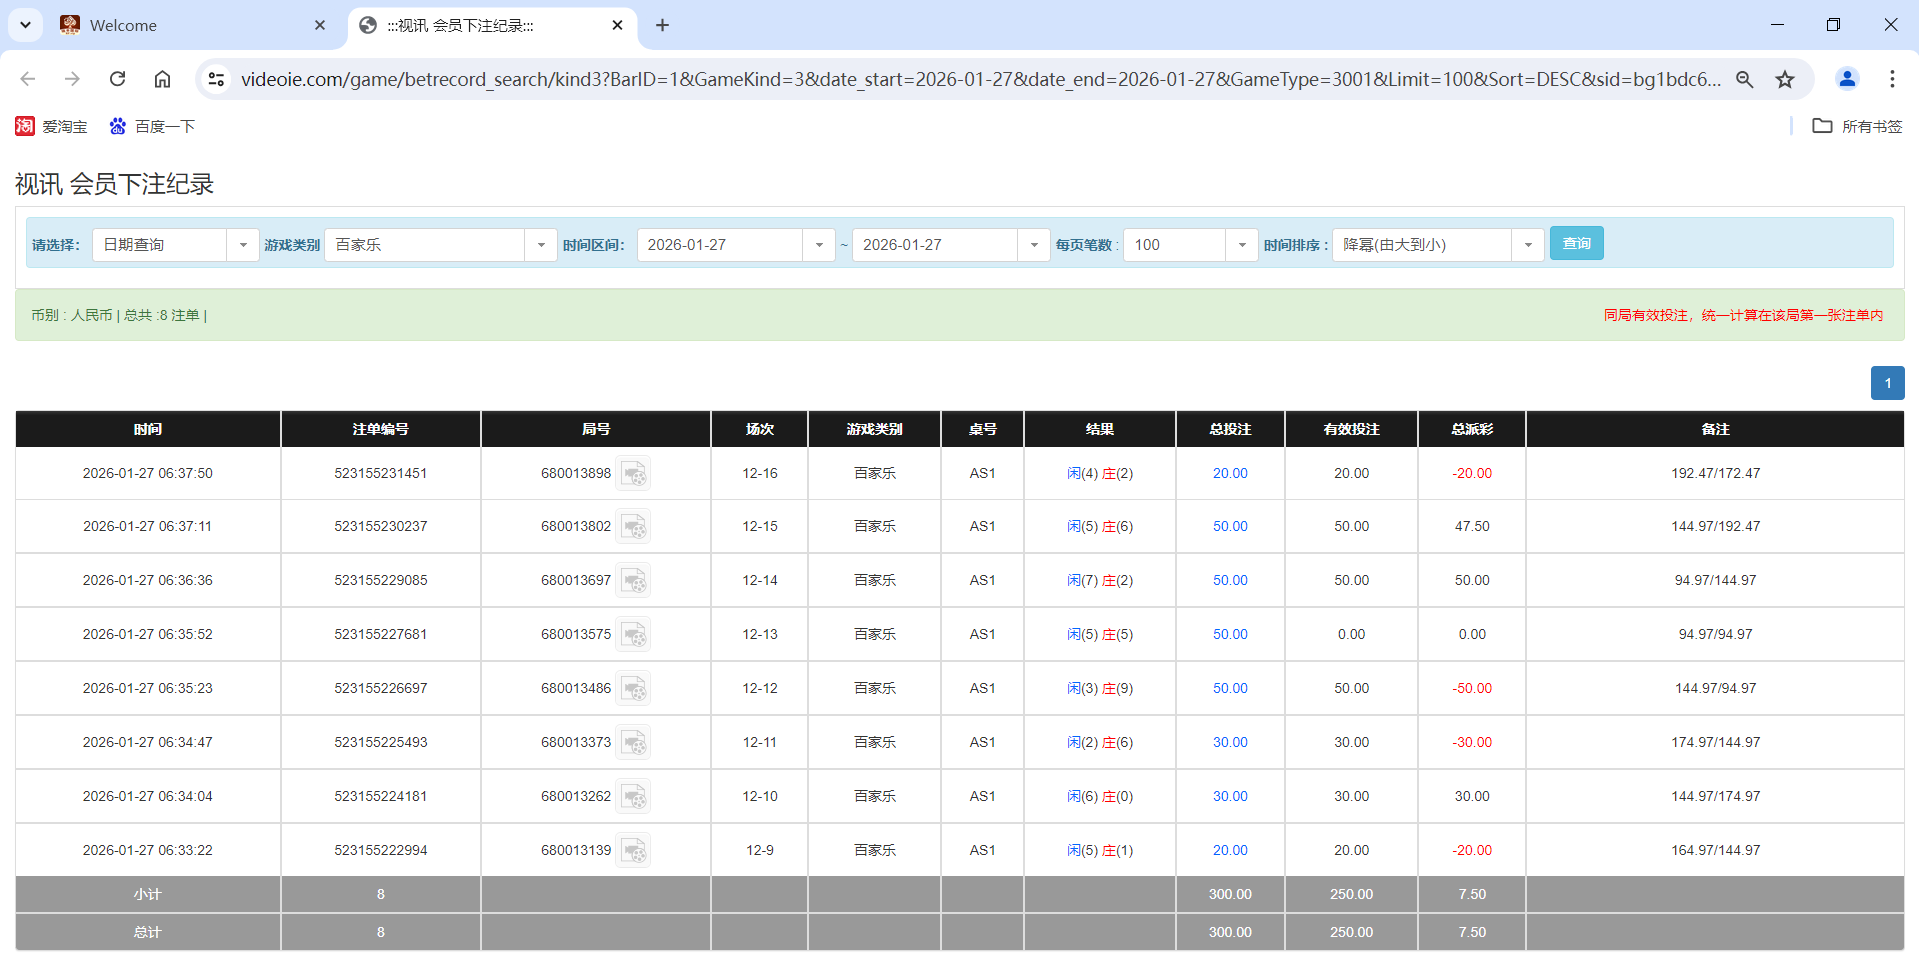Open the browser menu with three dots
Screen dimensions: 1919x969
1892,79
